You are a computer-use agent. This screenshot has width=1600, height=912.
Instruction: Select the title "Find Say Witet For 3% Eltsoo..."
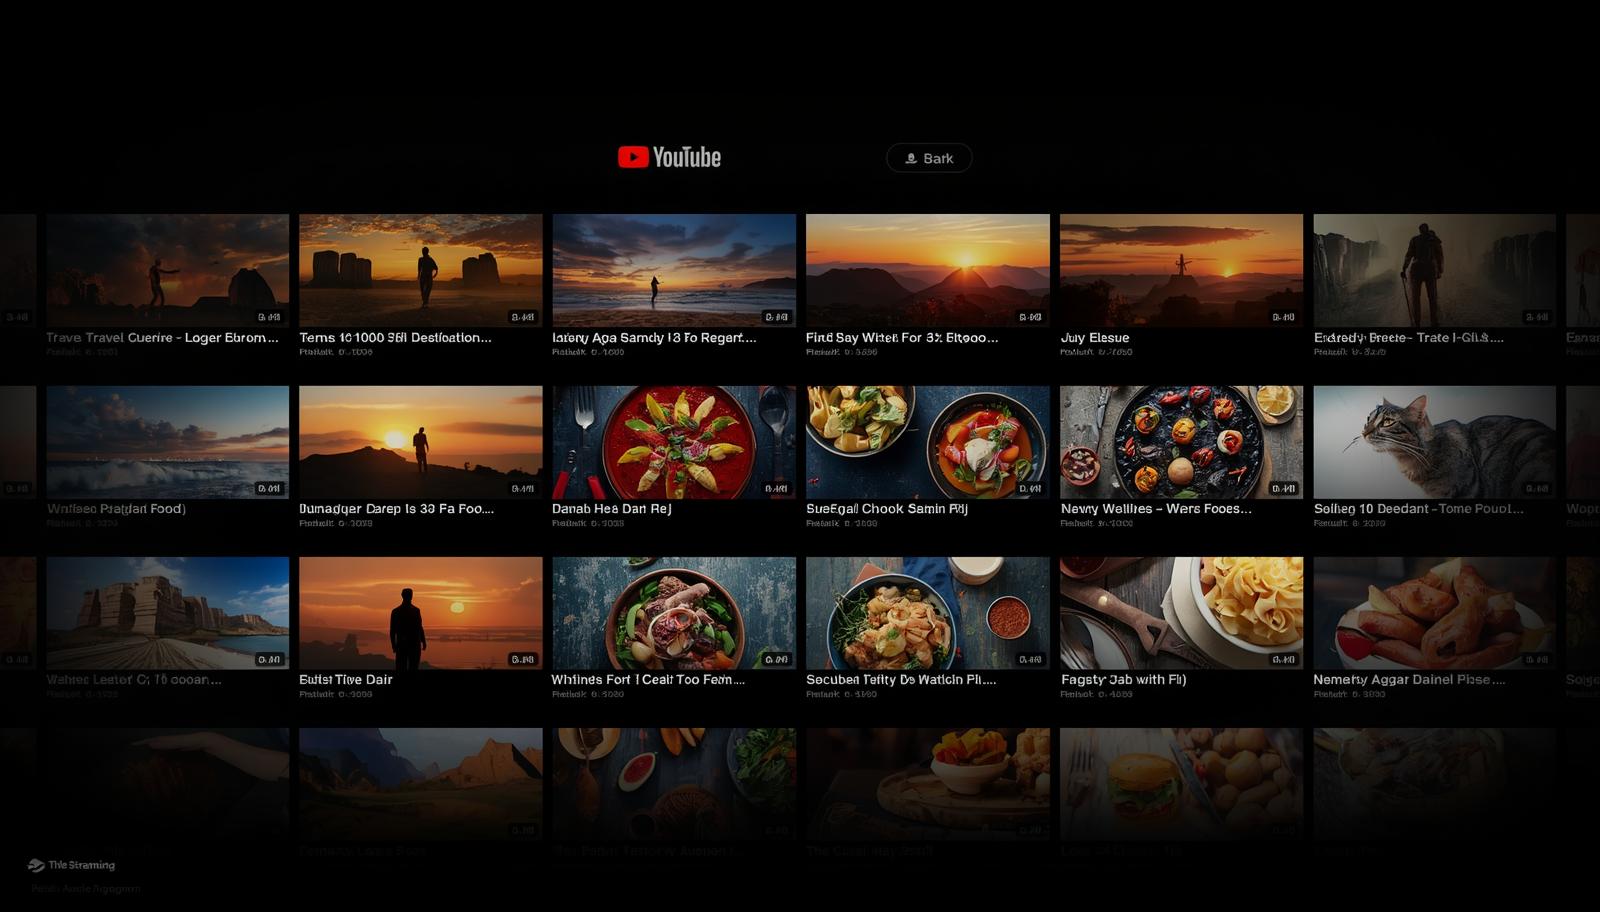click(x=902, y=338)
